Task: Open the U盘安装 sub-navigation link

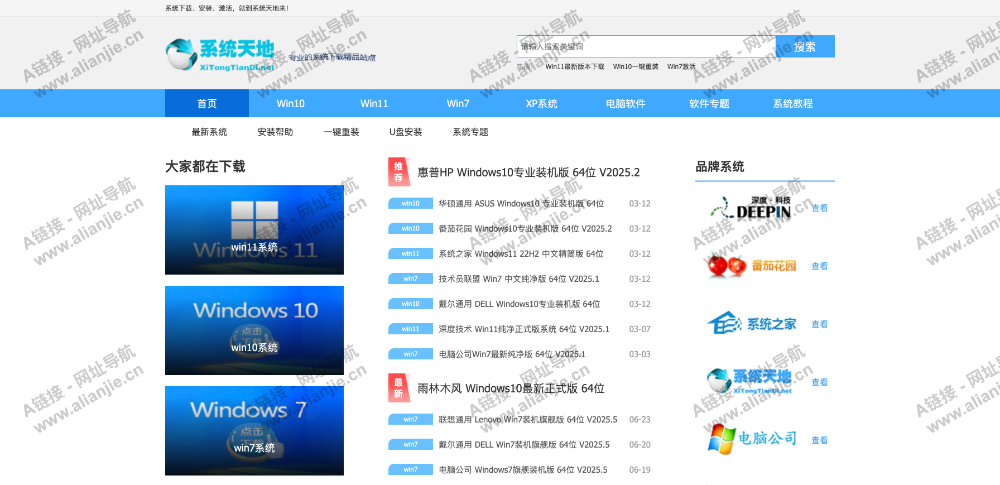Action: (x=406, y=132)
